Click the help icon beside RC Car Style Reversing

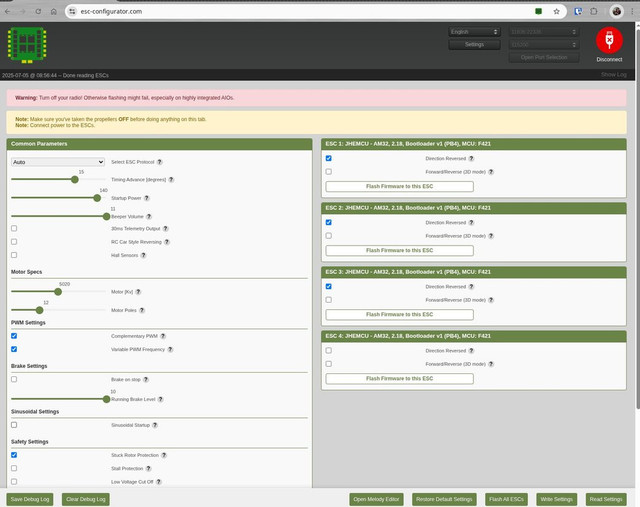(167, 242)
